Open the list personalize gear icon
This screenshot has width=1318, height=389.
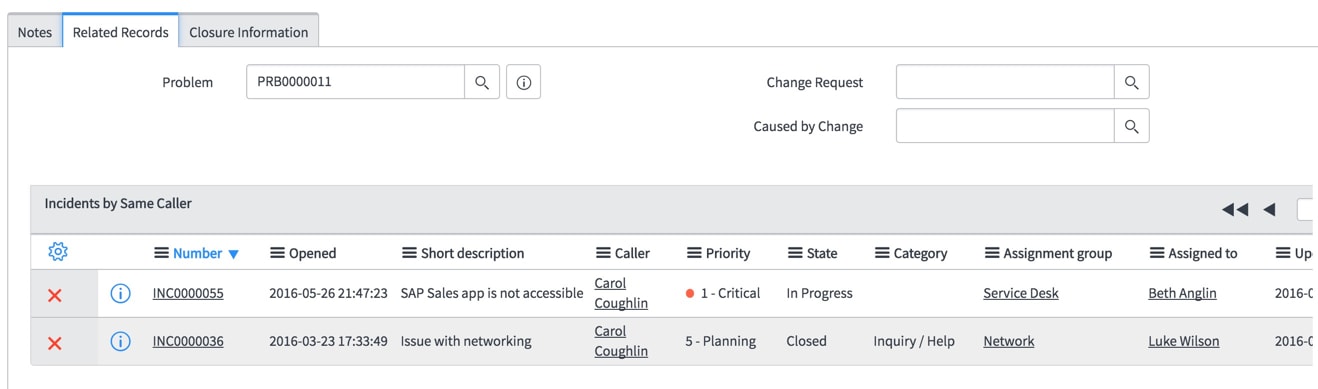[x=58, y=252]
